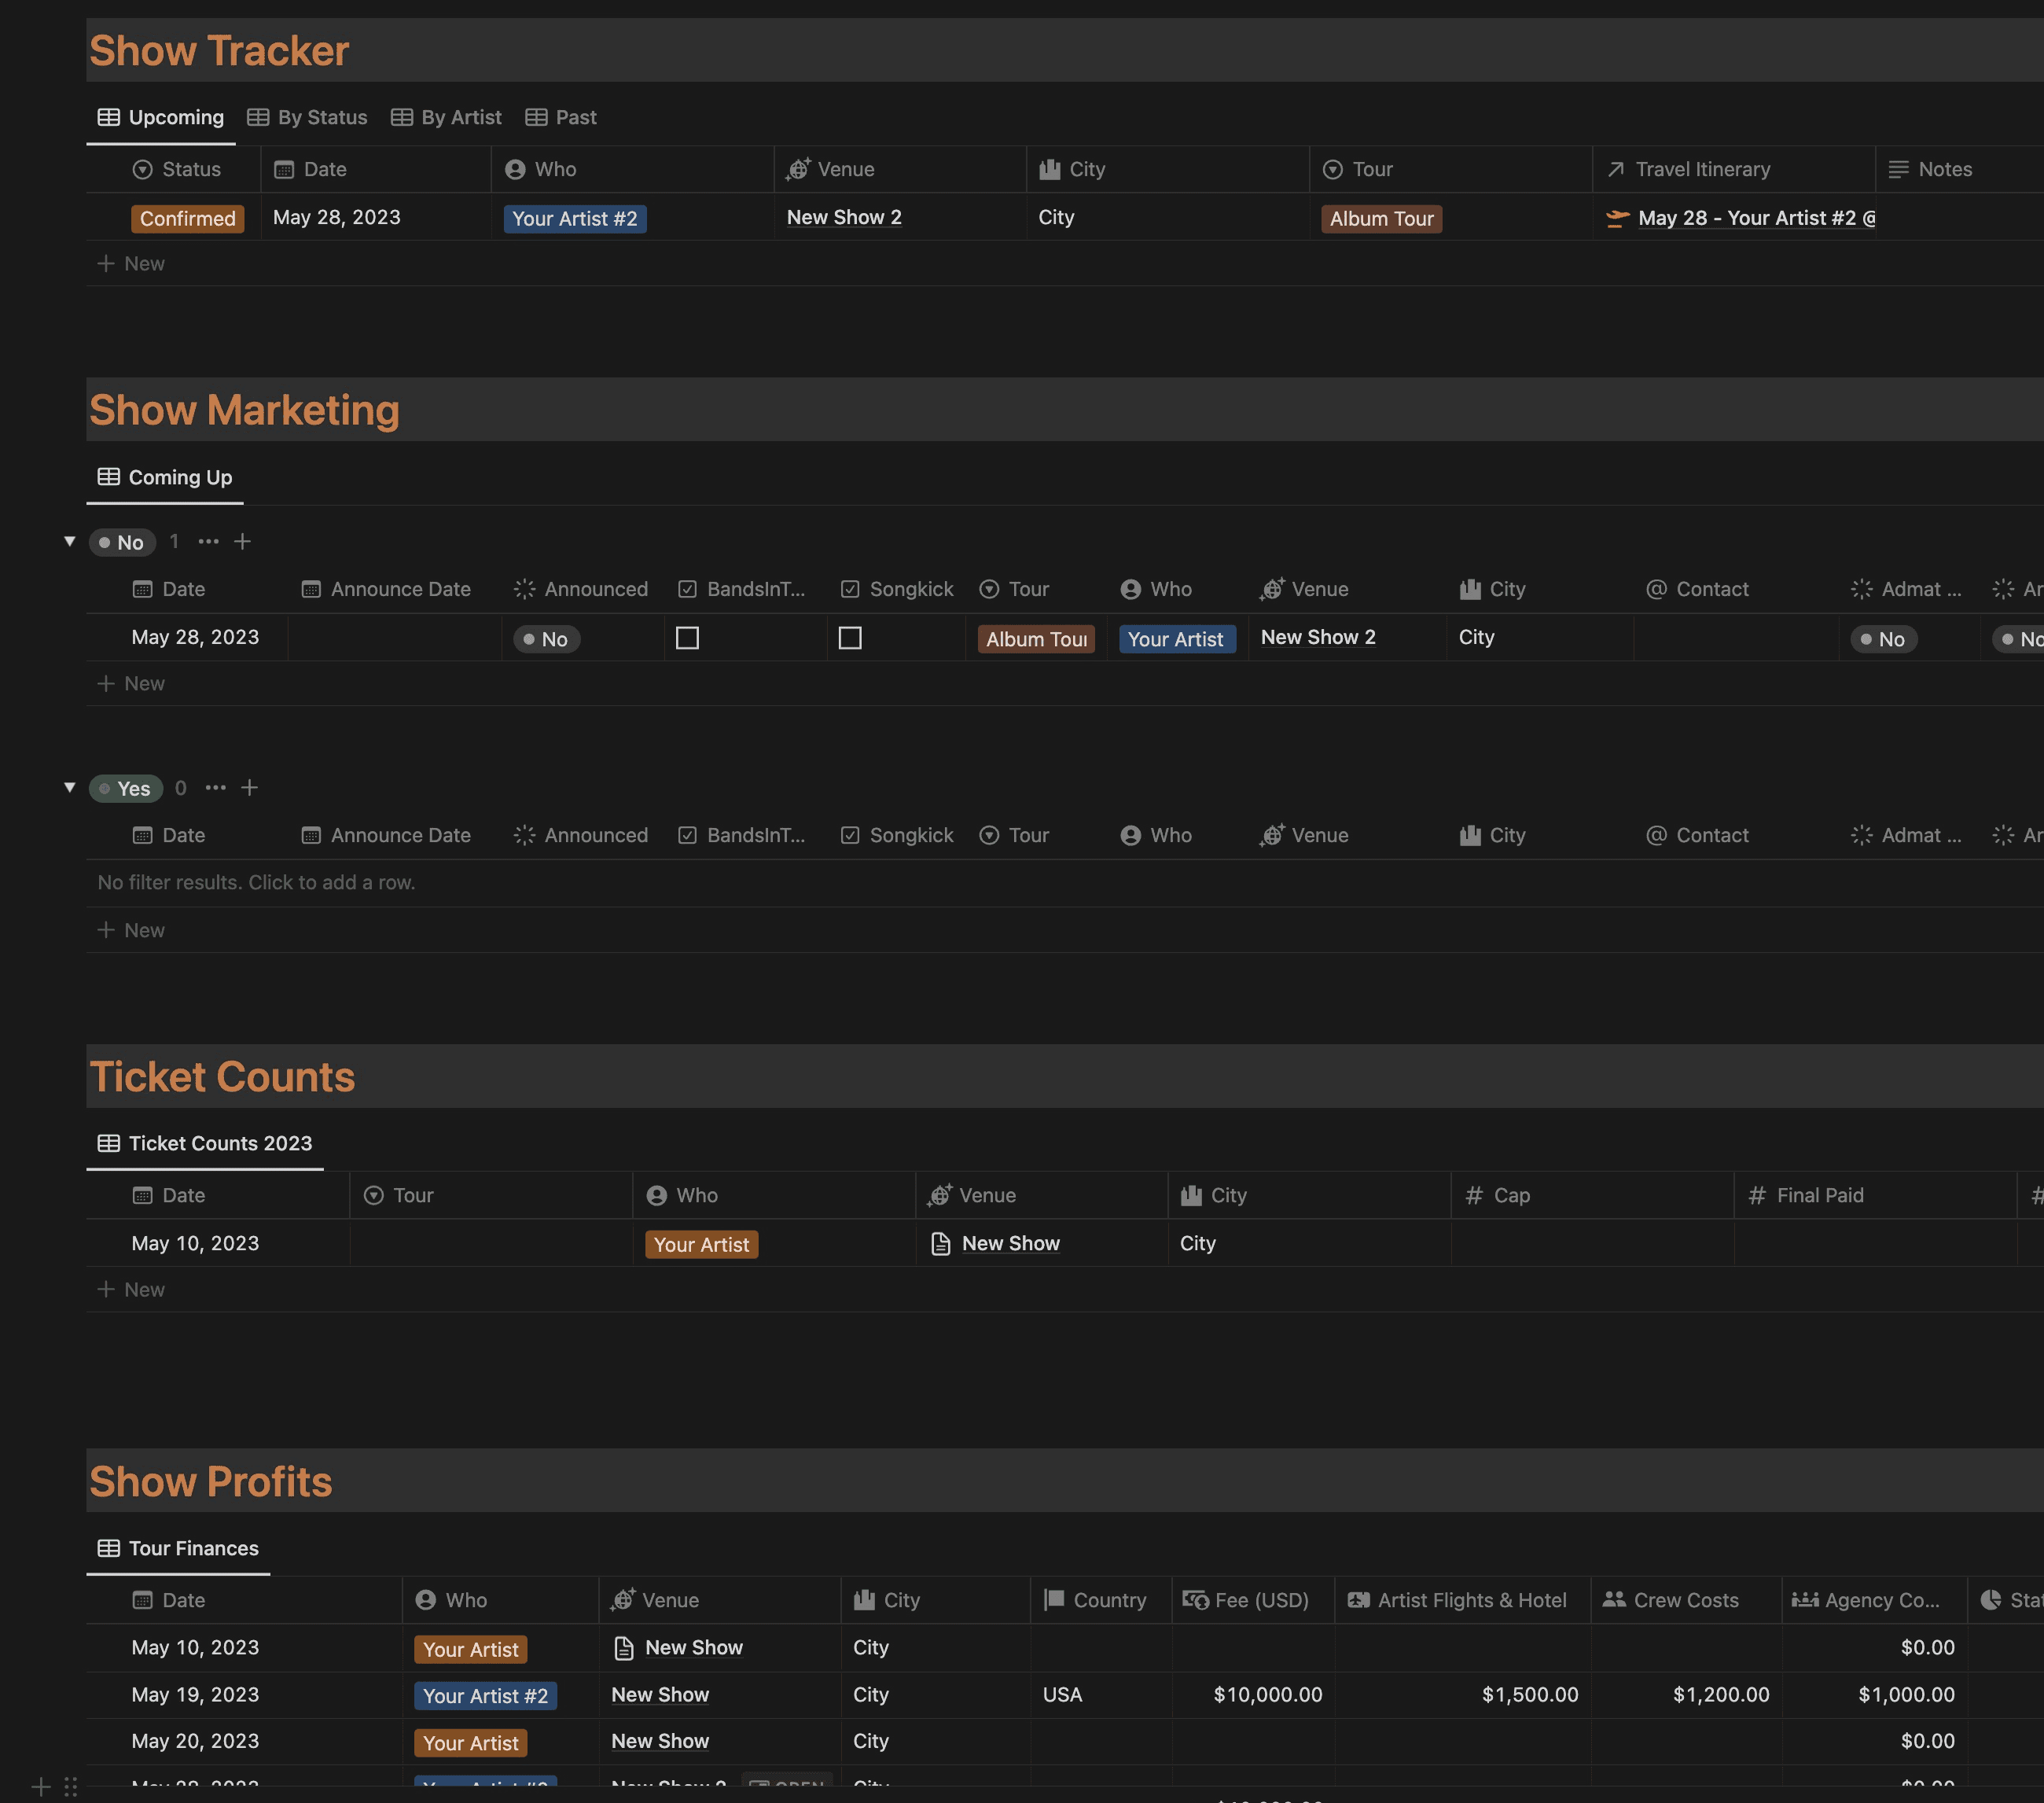Click the airplane icon in the Travel Itinerary cell

[1616, 218]
